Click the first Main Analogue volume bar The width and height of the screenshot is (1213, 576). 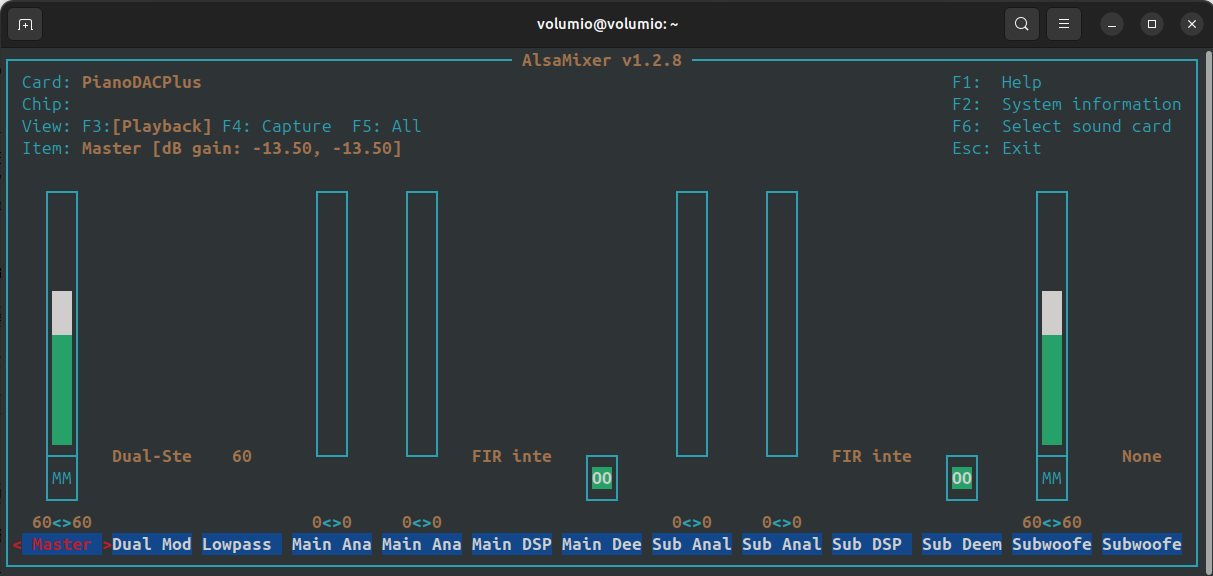pyautogui.click(x=332, y=323)
